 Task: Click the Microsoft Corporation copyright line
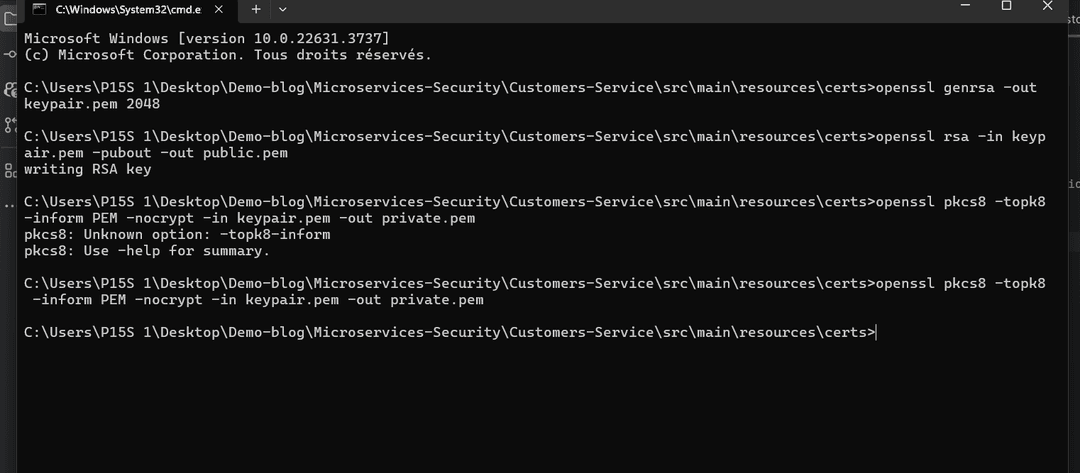pyautogui.click(x=227, y=55)
